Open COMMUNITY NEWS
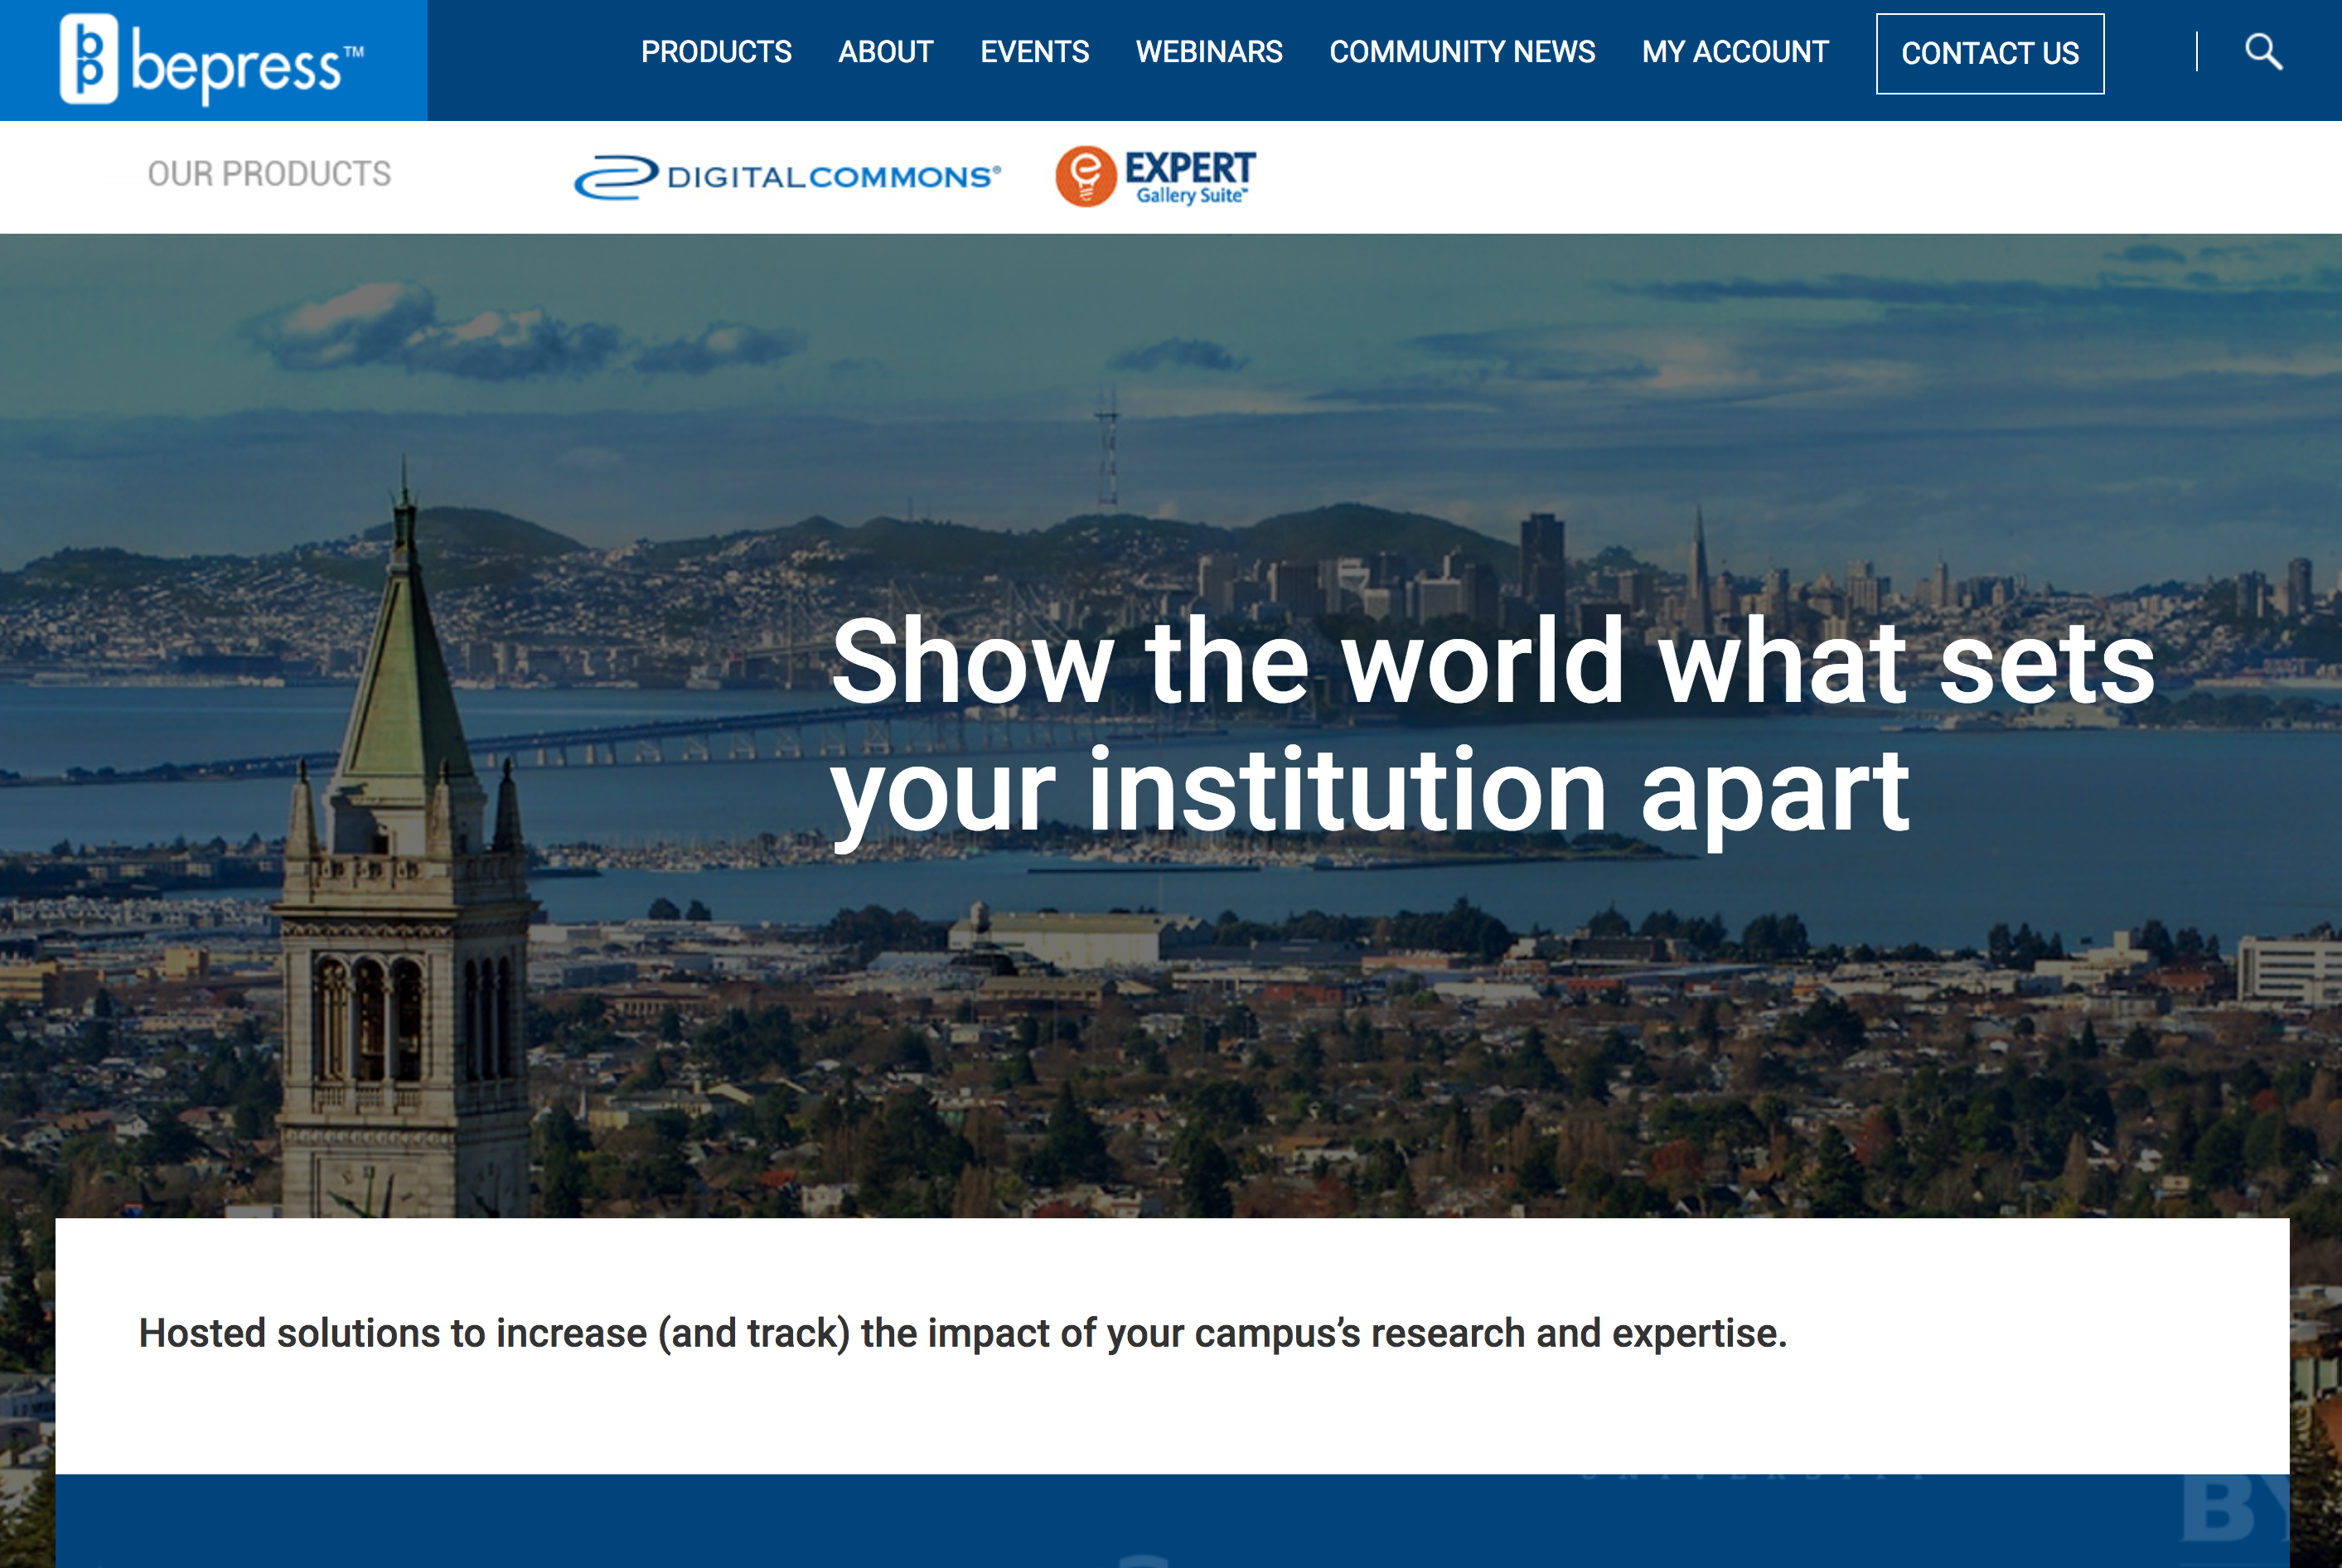Image resolution: width=2342 pixels, height=1568 pixels. [x=1463, y=52]
